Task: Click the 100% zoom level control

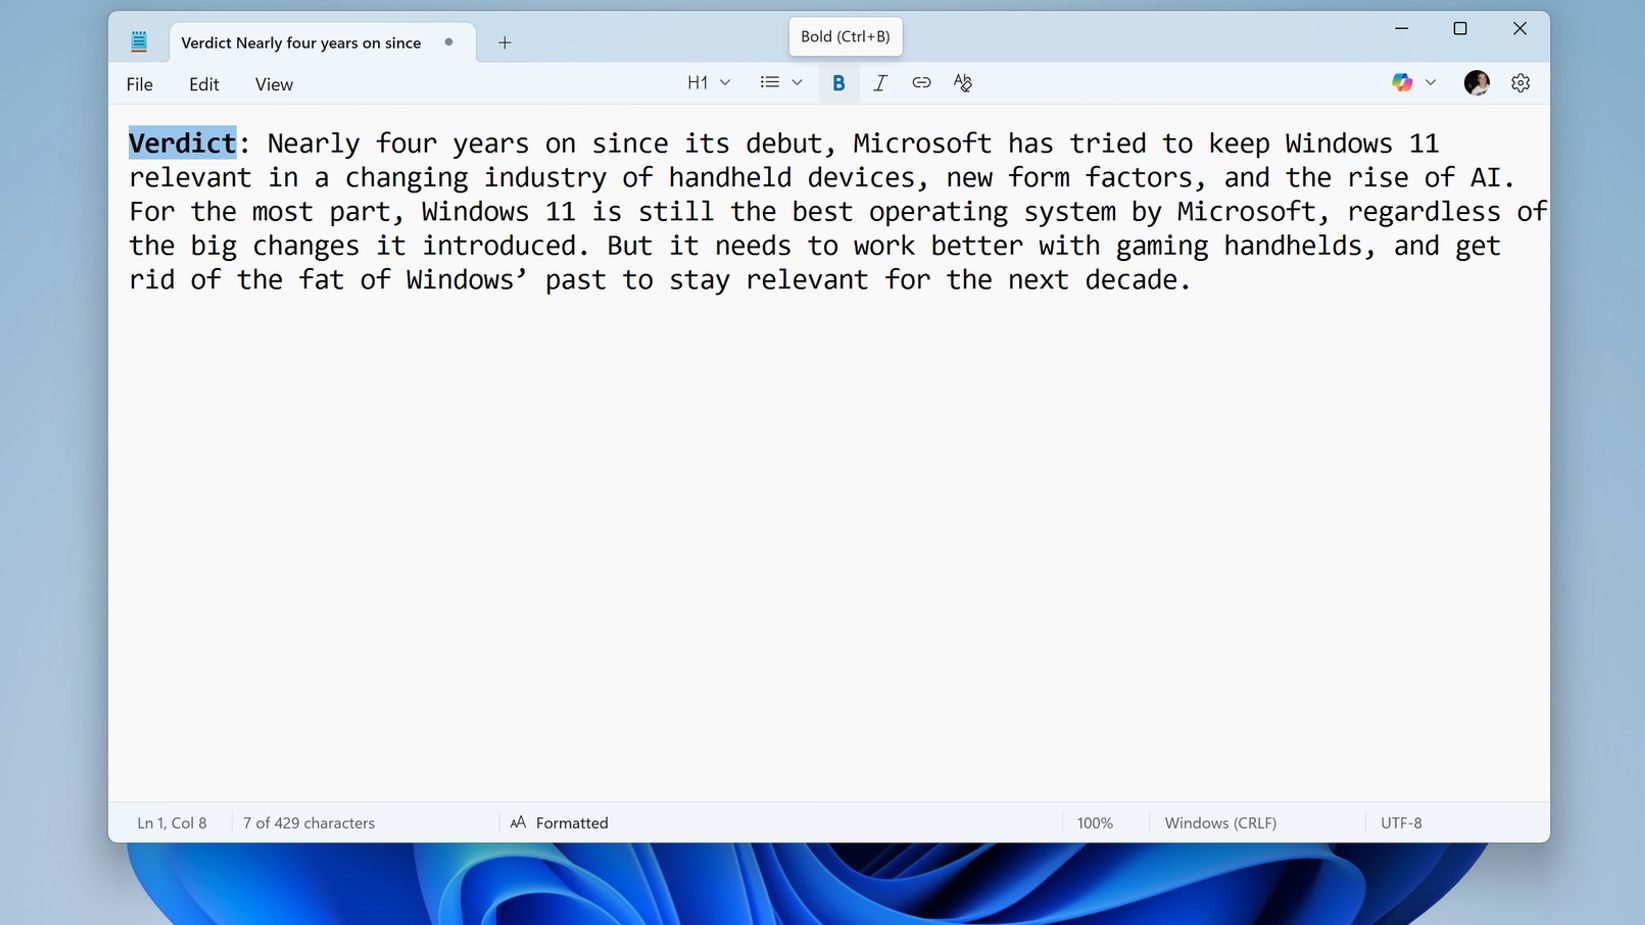Action: click(1094, 822)
